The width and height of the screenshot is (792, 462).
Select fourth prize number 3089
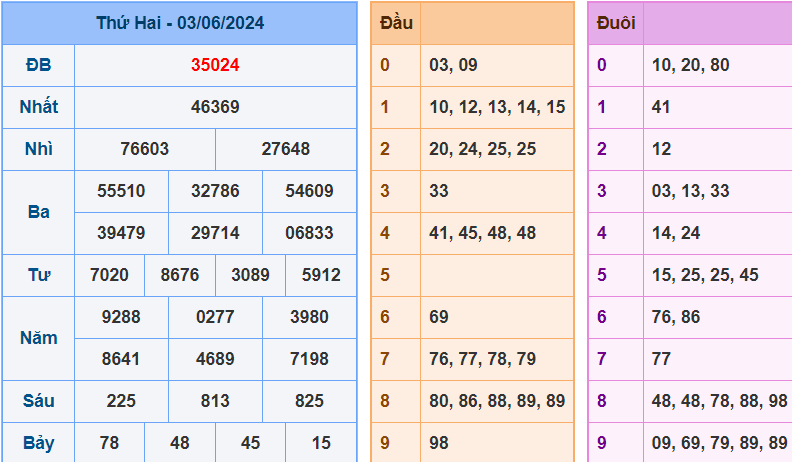click(251, 275)
